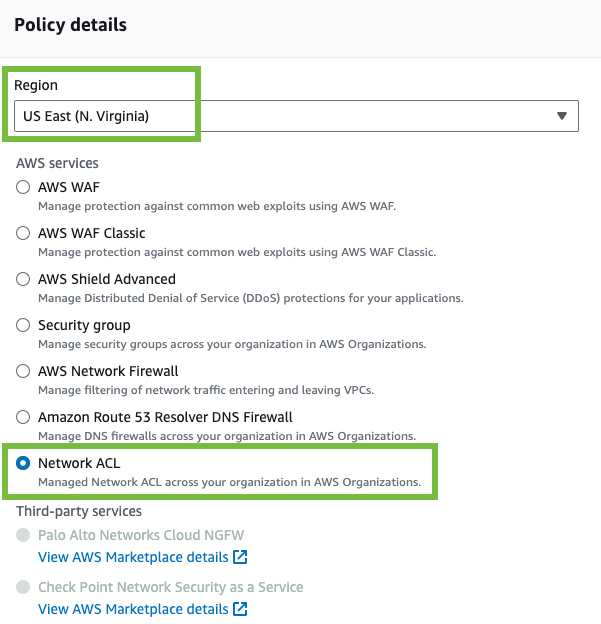Open the Region dropdown arrow
The height and width of the screenshot is (624, 601).
(562, 116)
